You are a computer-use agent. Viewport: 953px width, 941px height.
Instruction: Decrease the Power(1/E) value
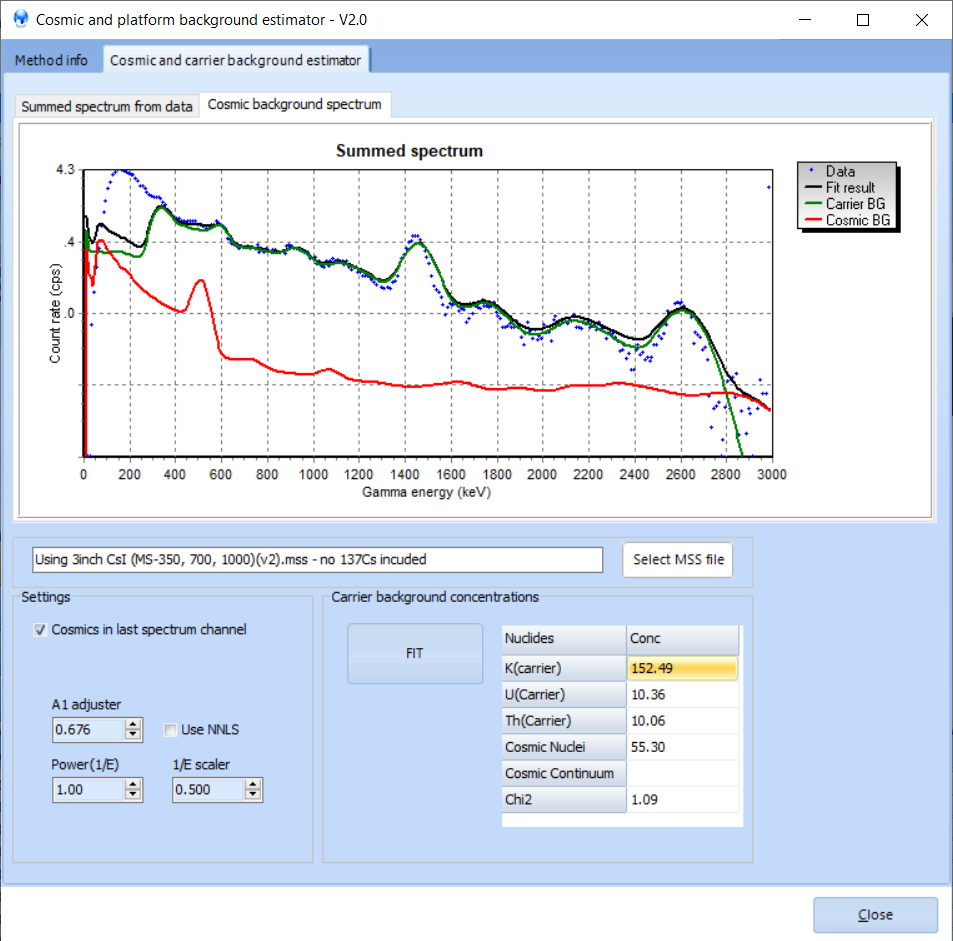click(x=133, y=795)
